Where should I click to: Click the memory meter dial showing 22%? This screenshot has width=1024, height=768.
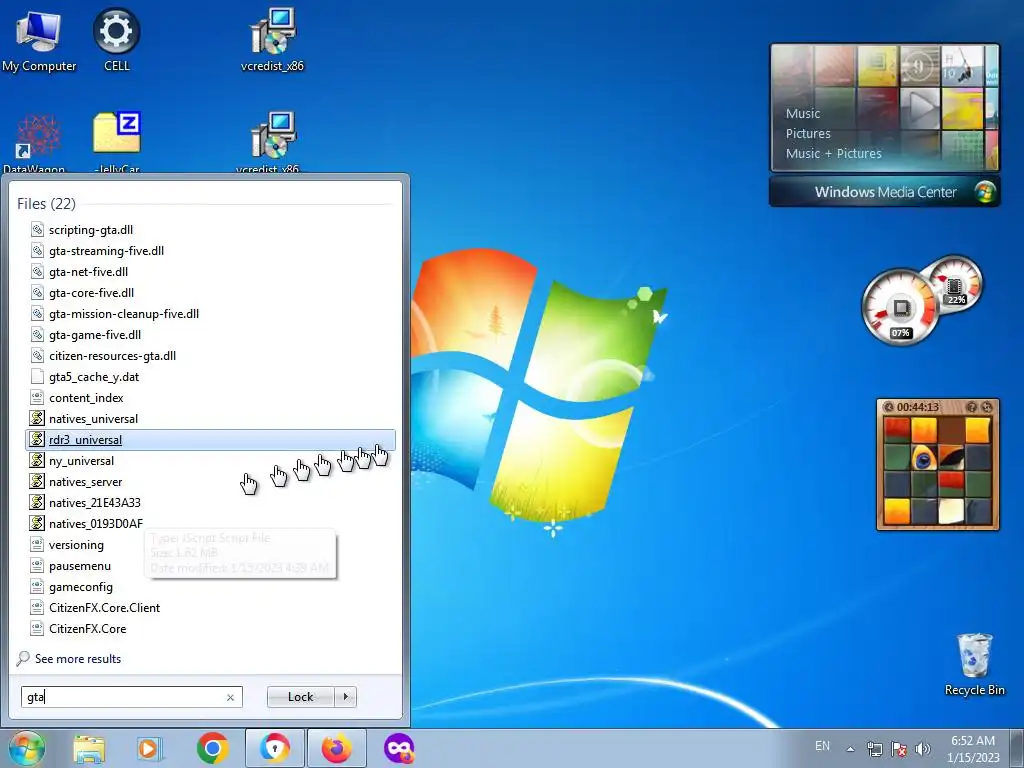[x=956, y=285]
